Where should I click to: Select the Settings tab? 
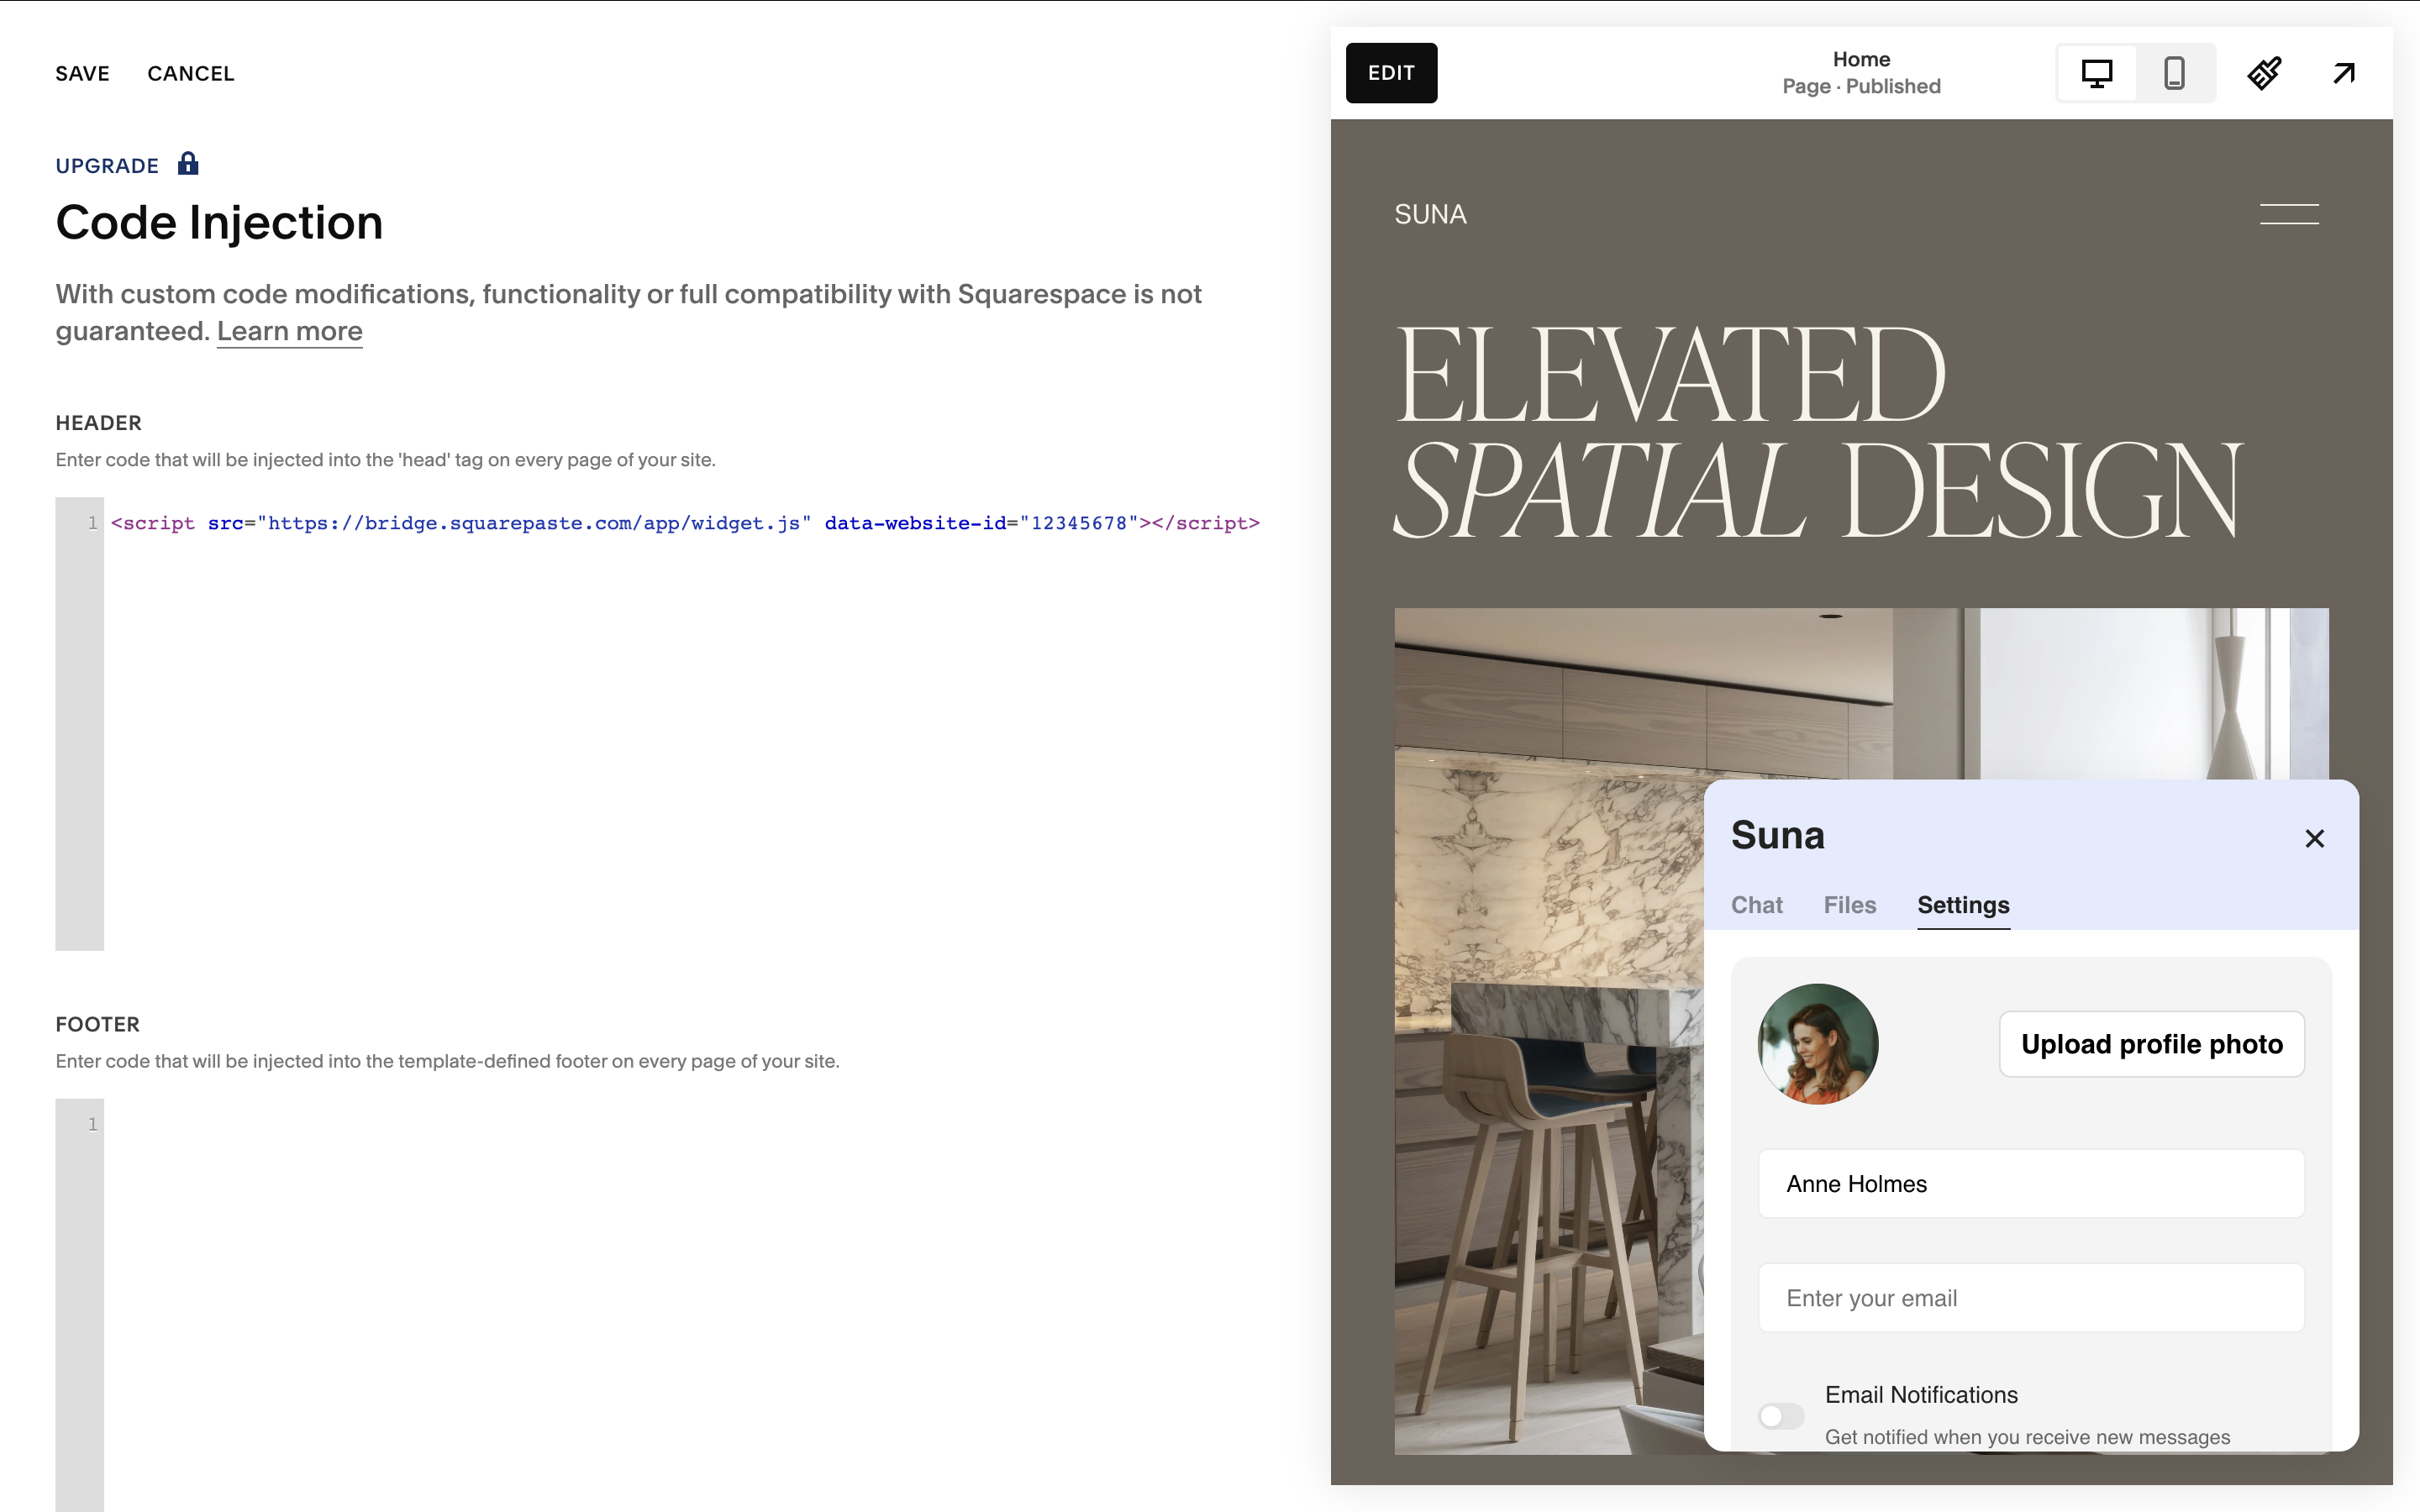click(x=1962, y=904)
